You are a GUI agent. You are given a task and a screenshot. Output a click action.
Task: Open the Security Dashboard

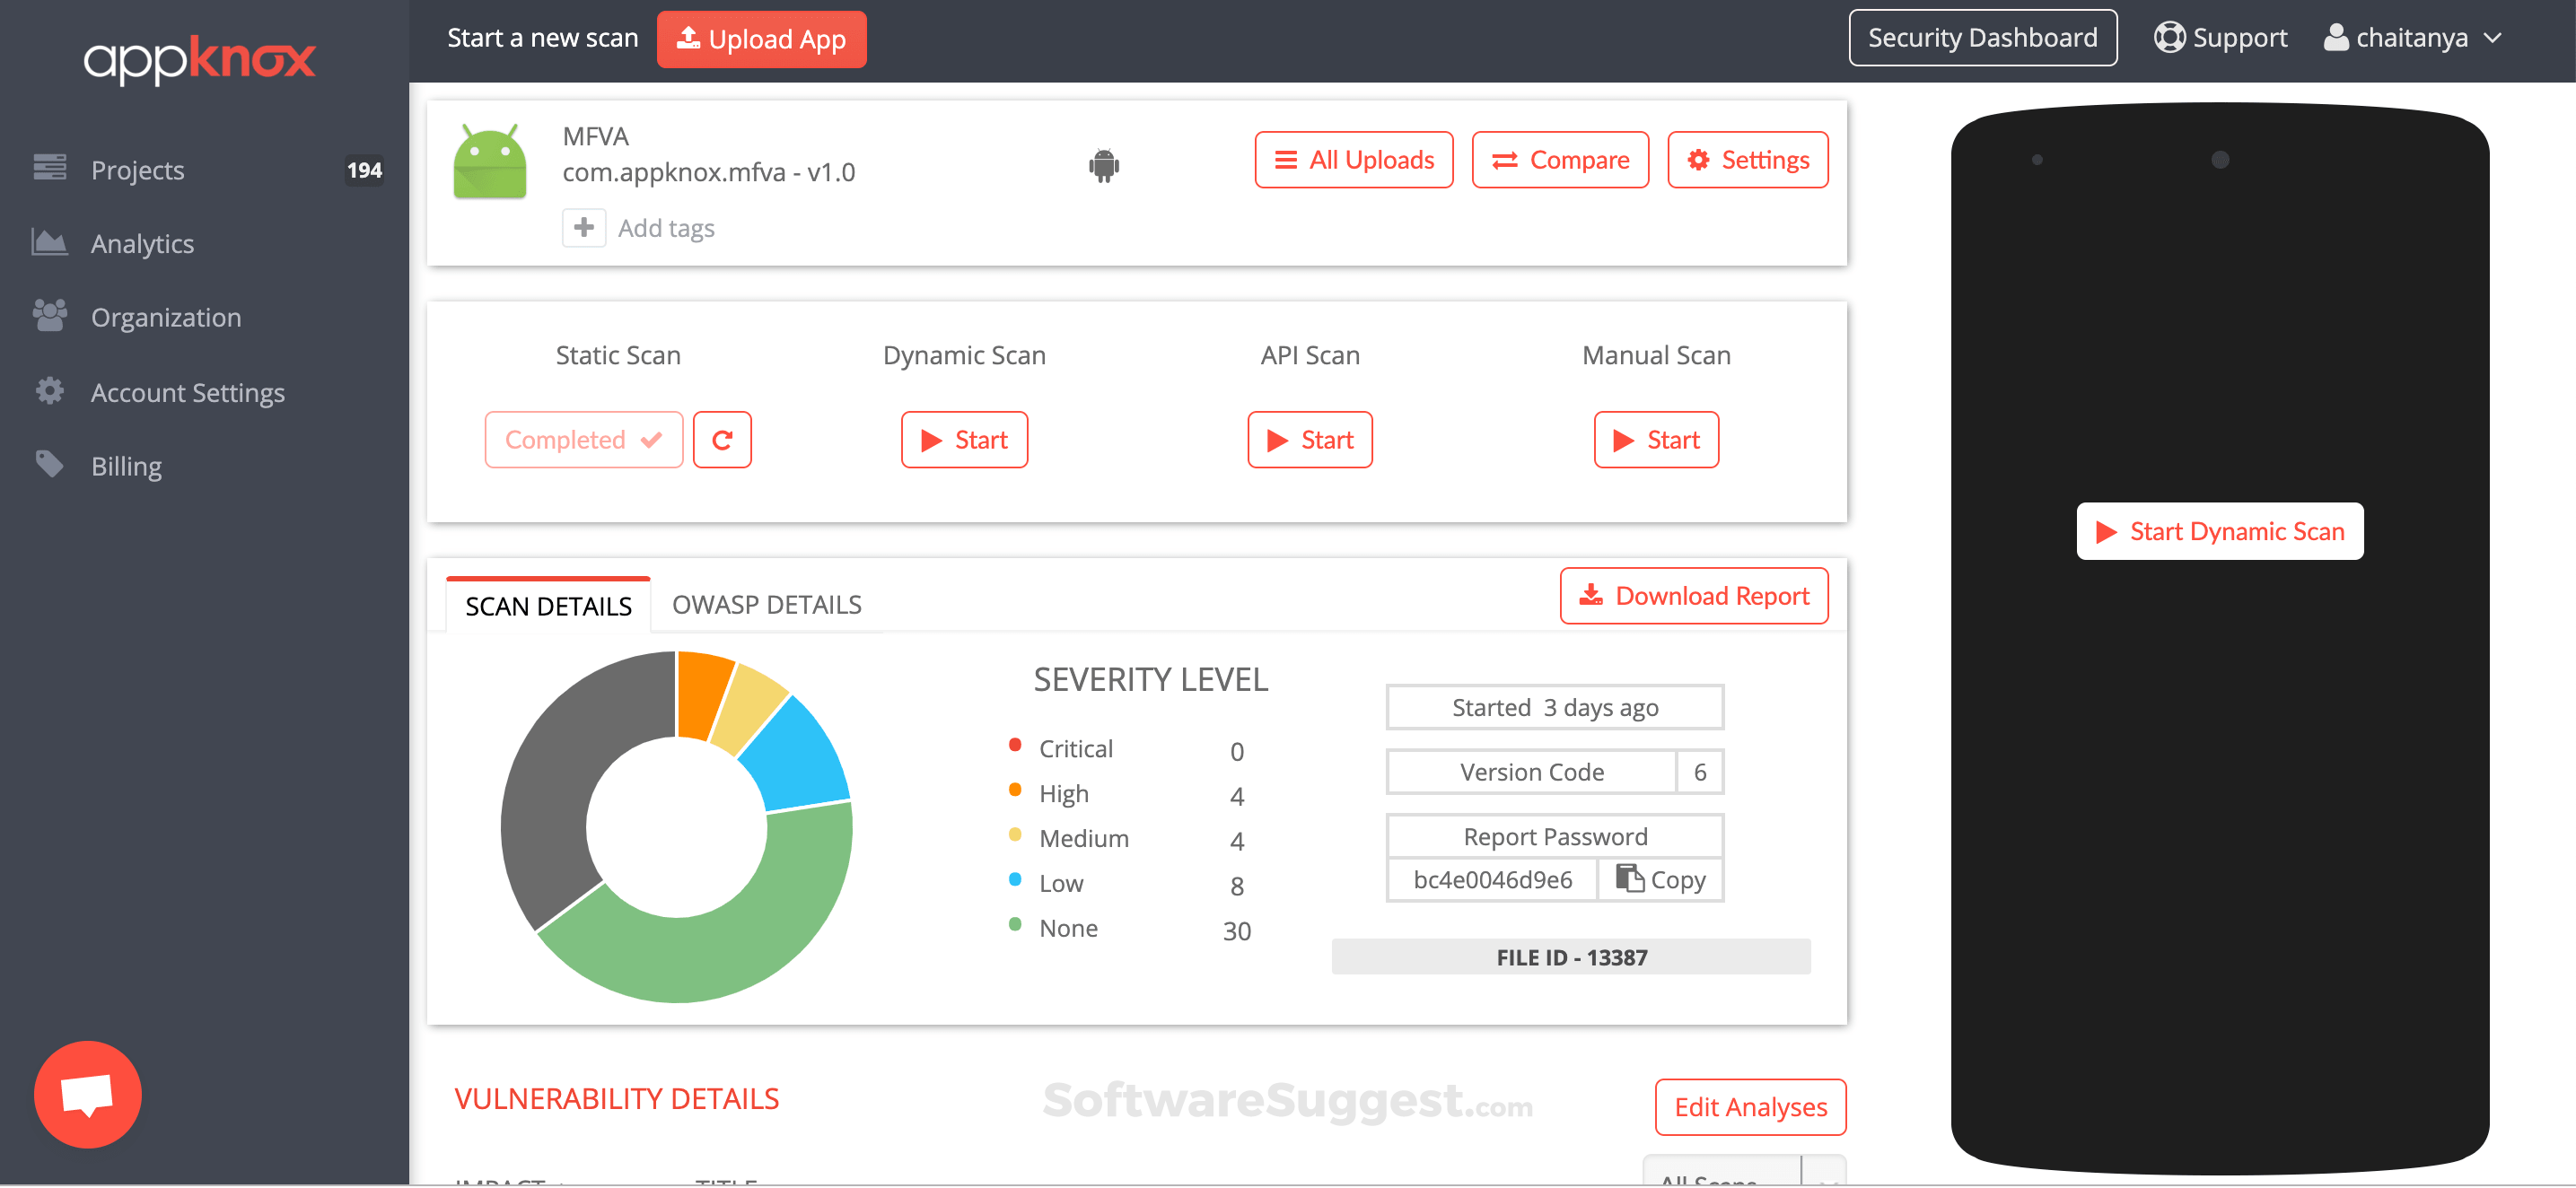point(1982,38)
